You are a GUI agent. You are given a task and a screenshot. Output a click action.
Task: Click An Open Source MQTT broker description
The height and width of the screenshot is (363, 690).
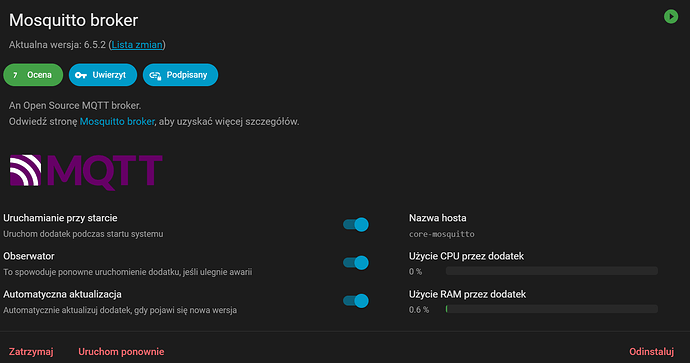(x=75, y=106)
